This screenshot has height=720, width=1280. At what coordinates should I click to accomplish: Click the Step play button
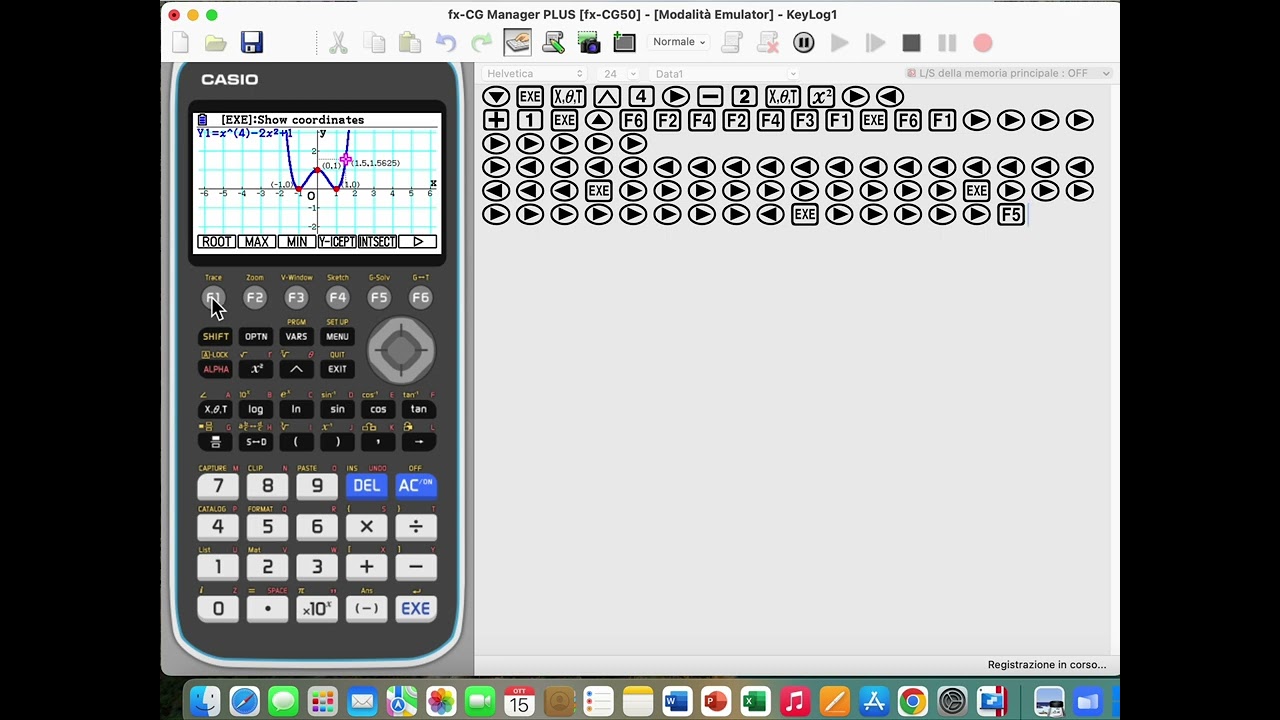click(x=876, y=43)
